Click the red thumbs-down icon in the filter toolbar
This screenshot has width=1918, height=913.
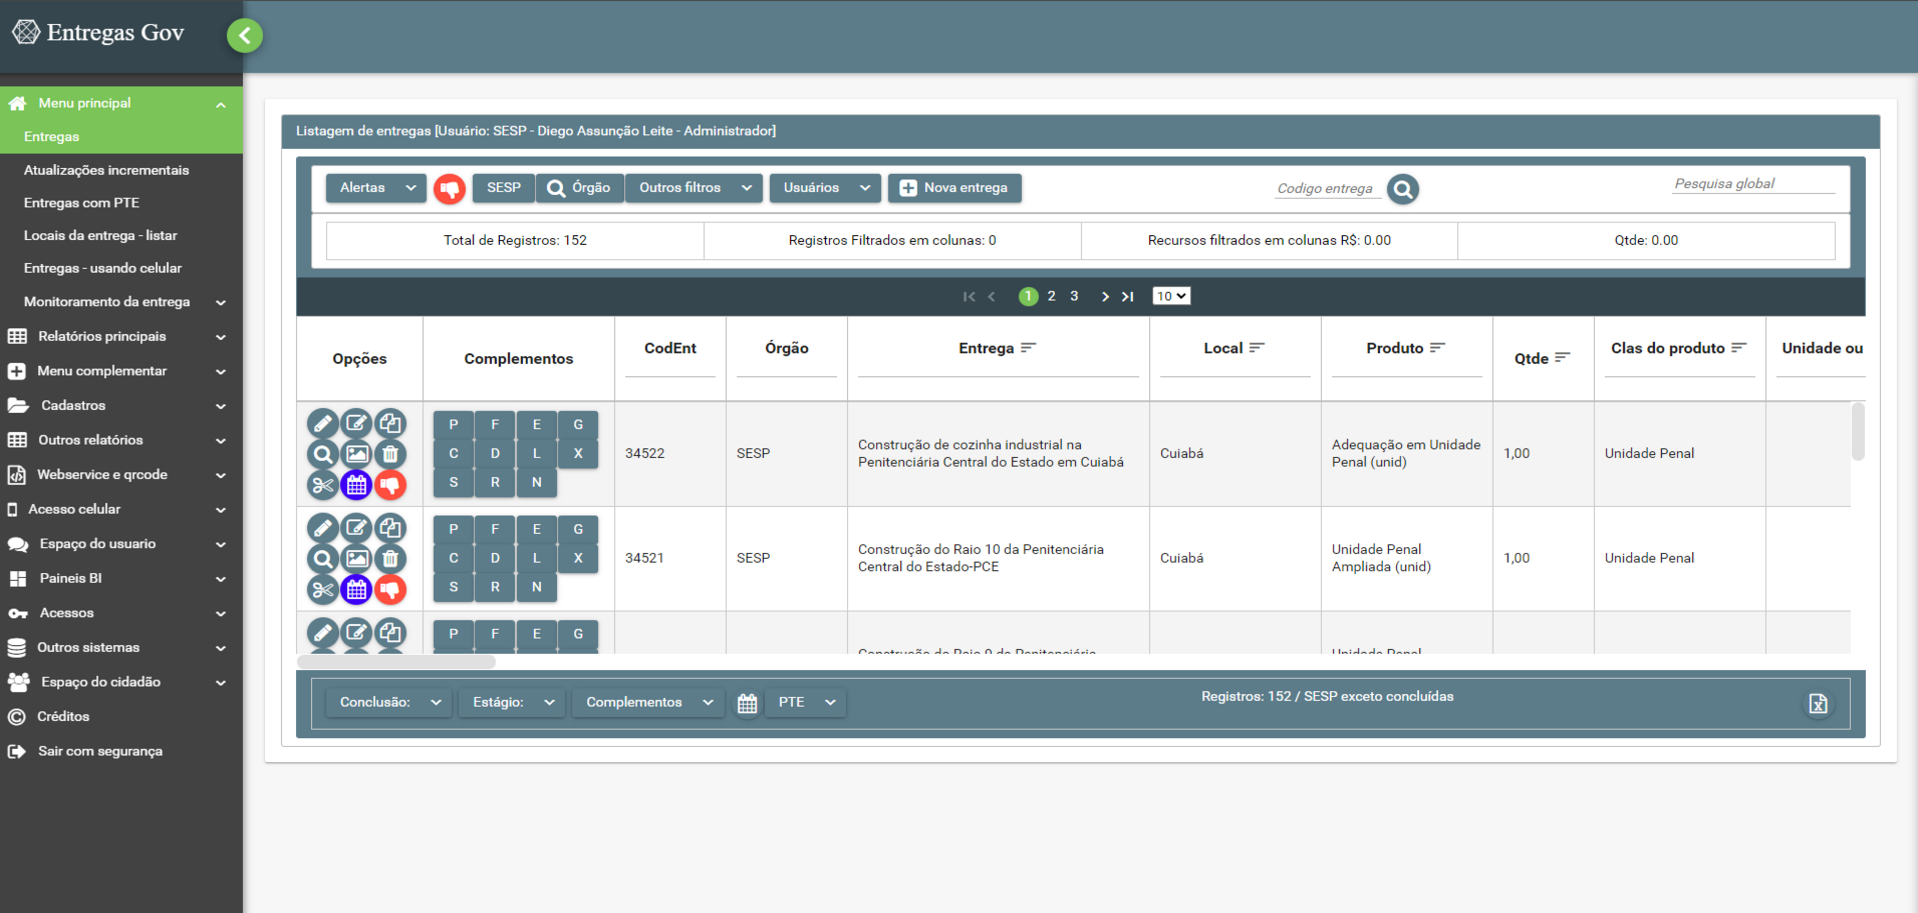449,188
